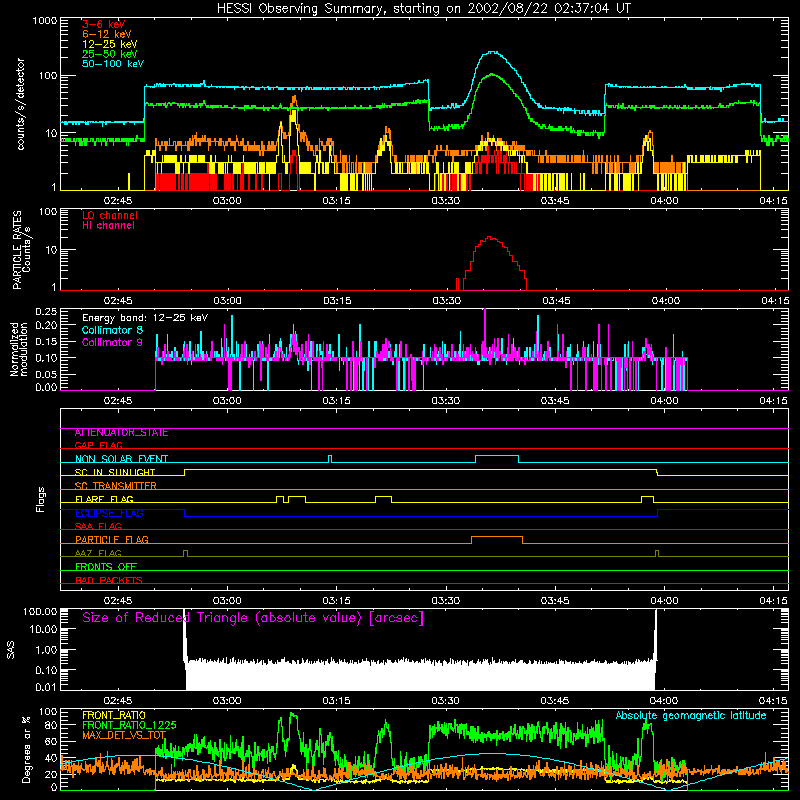Image resolution: width=800 pixels, height=800 pixels.
Task: Click the Normalized modulation axis label
Action: pos(19,349)
